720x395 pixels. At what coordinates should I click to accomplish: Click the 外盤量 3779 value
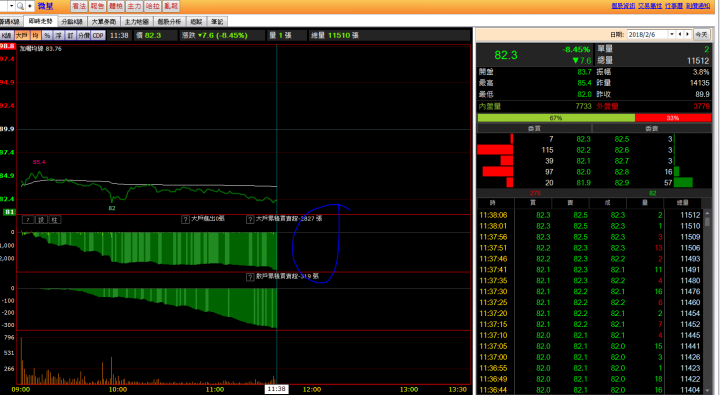pos(701,106)
